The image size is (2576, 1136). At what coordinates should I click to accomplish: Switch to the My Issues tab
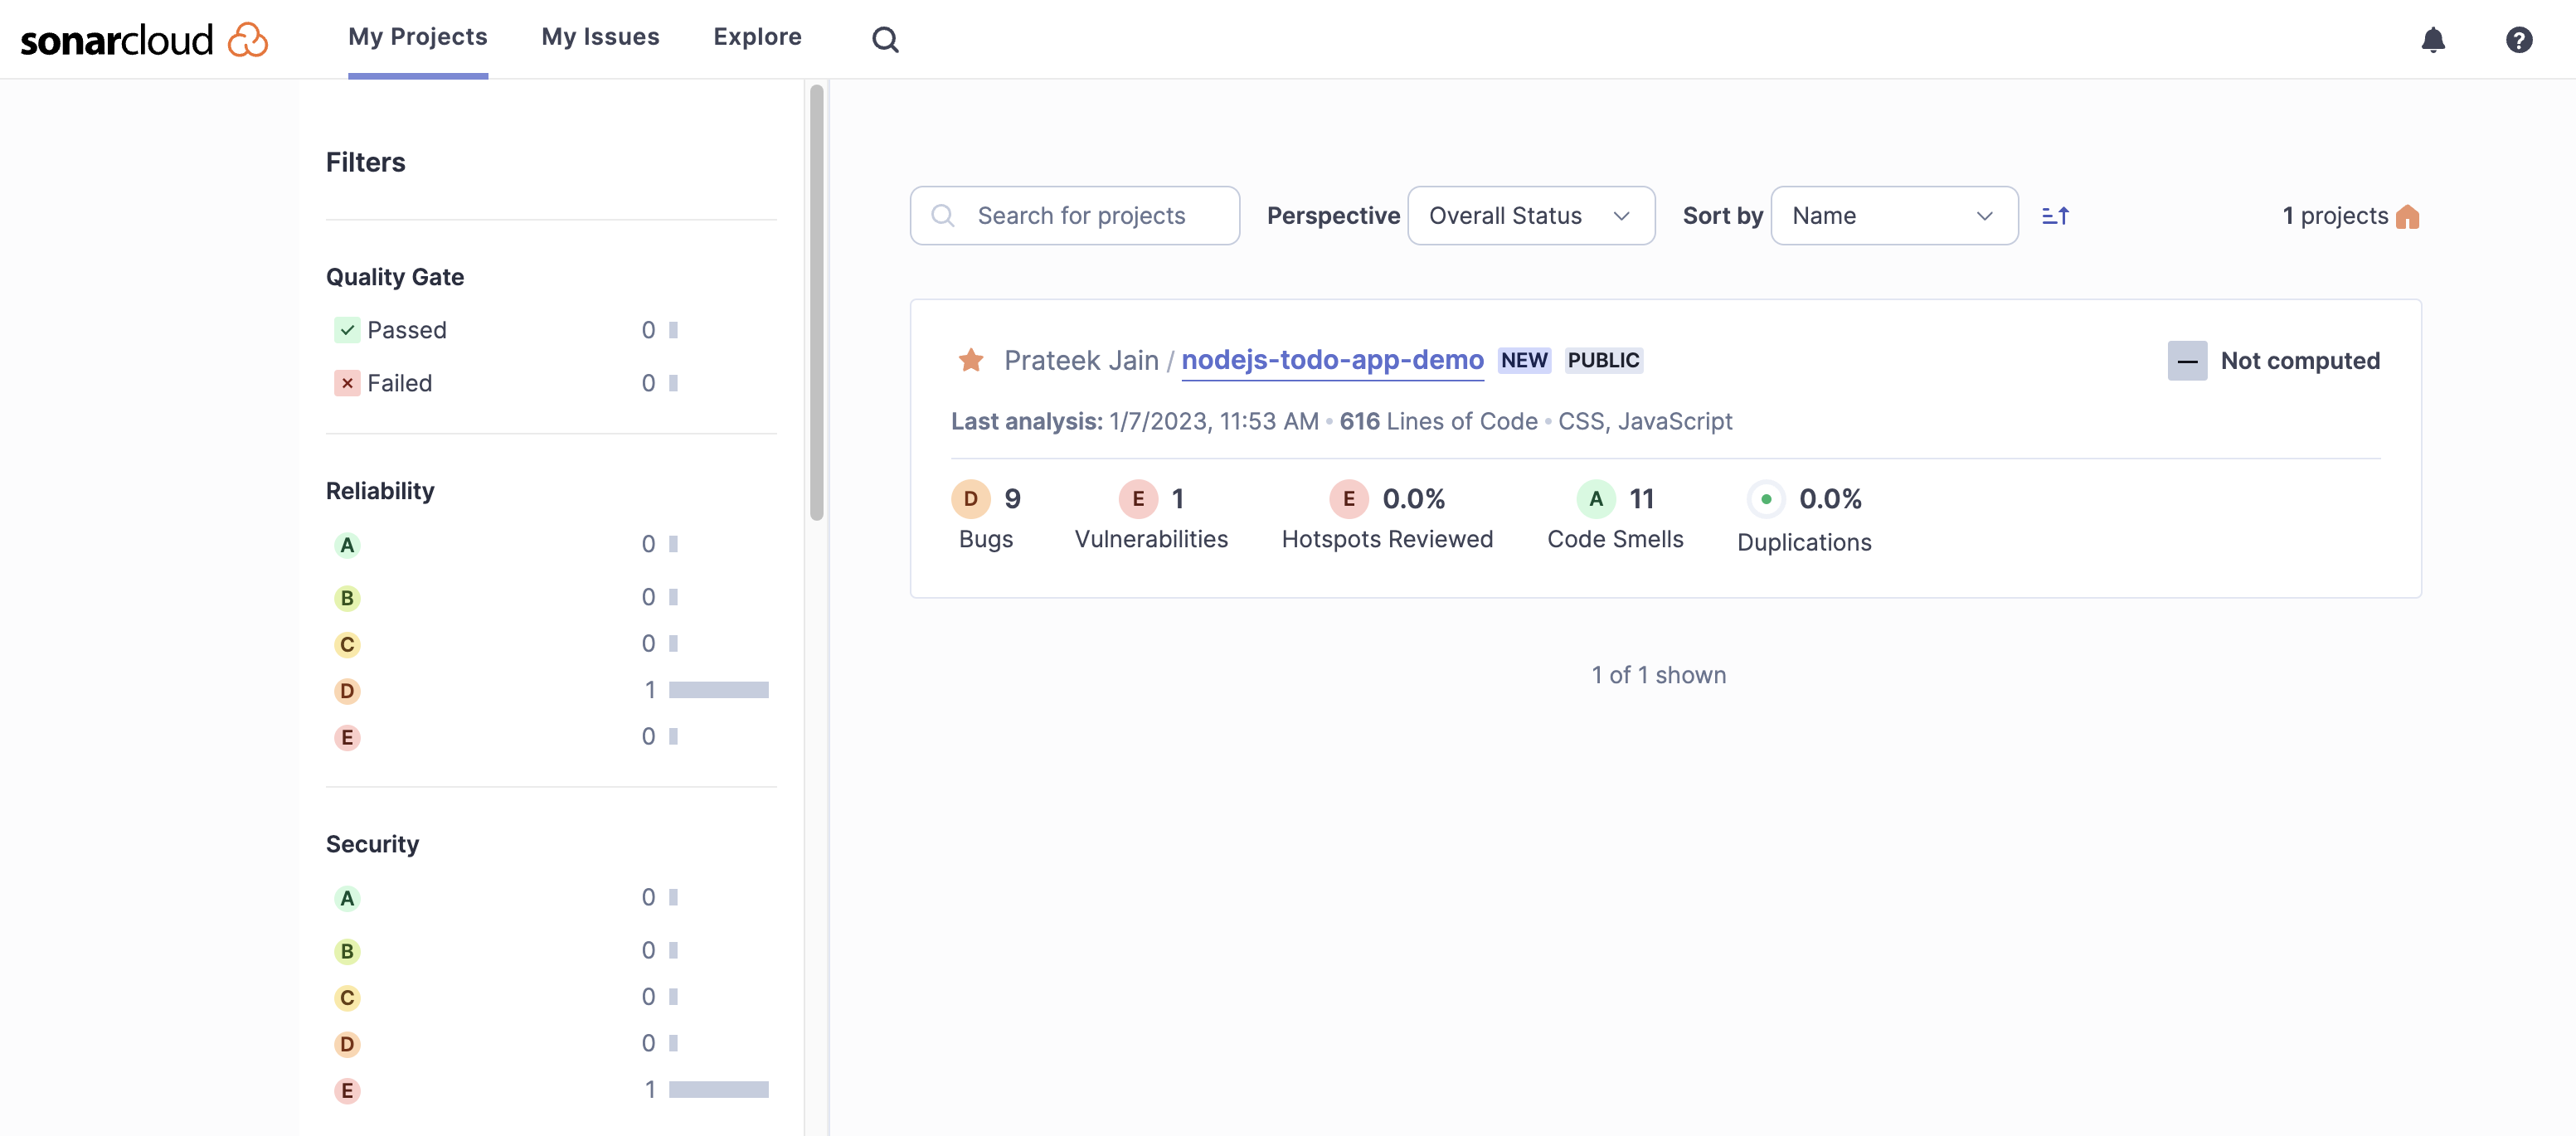(x=600, y=37)
